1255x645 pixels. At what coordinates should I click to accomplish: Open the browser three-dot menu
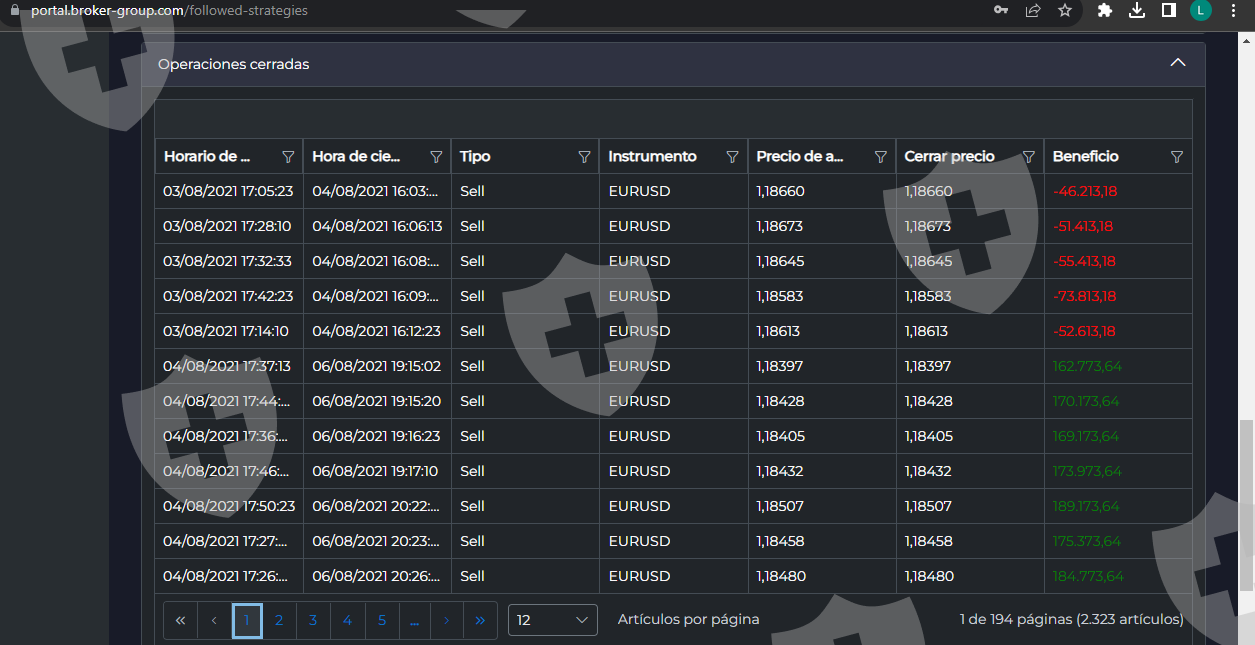pos(1234,11)
